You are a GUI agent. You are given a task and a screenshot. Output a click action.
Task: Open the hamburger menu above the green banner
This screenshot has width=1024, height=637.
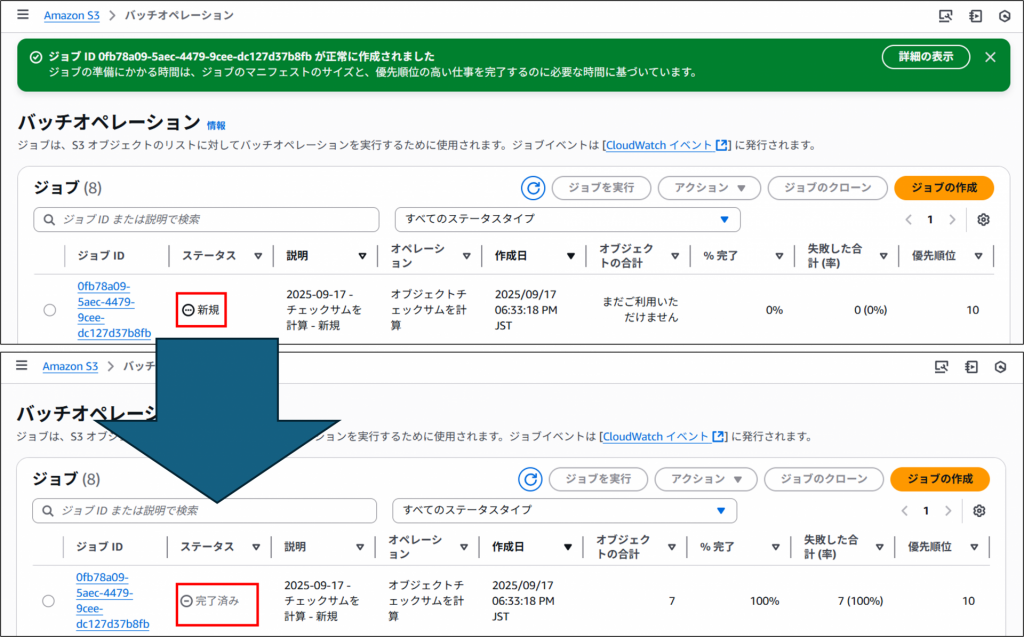[x=23, y=15]
